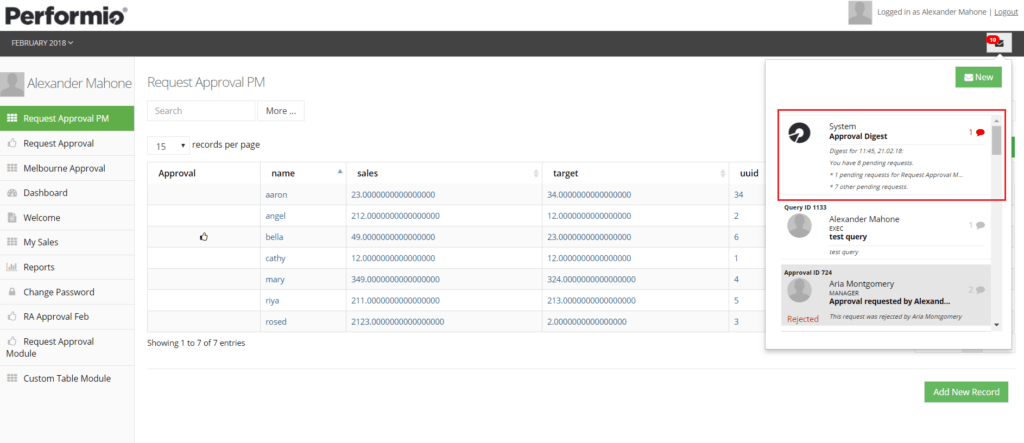Click uuid value 34 in aaron row
The height and width of the screenshot is (443, 1024).
pyautogui.click(x=739, y=195)
